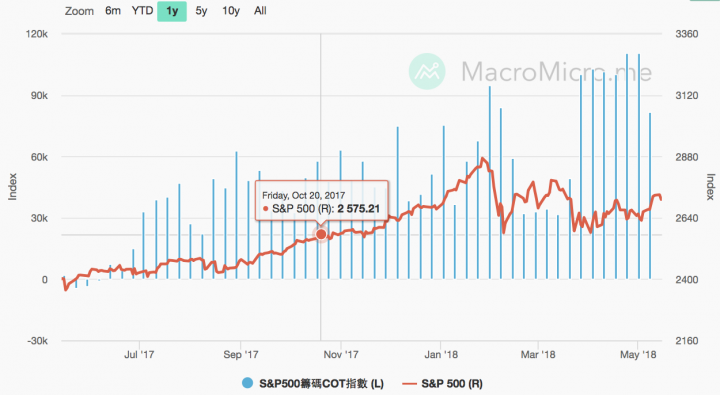Click the Friday, Oct 20, 2017 tooltip date
720x395 pixels.
click(x=304, y=195)
